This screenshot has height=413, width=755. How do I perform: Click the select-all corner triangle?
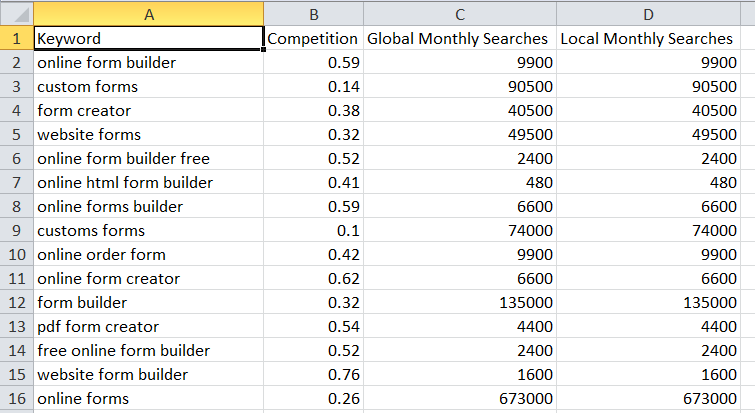[x=16, y=14]
